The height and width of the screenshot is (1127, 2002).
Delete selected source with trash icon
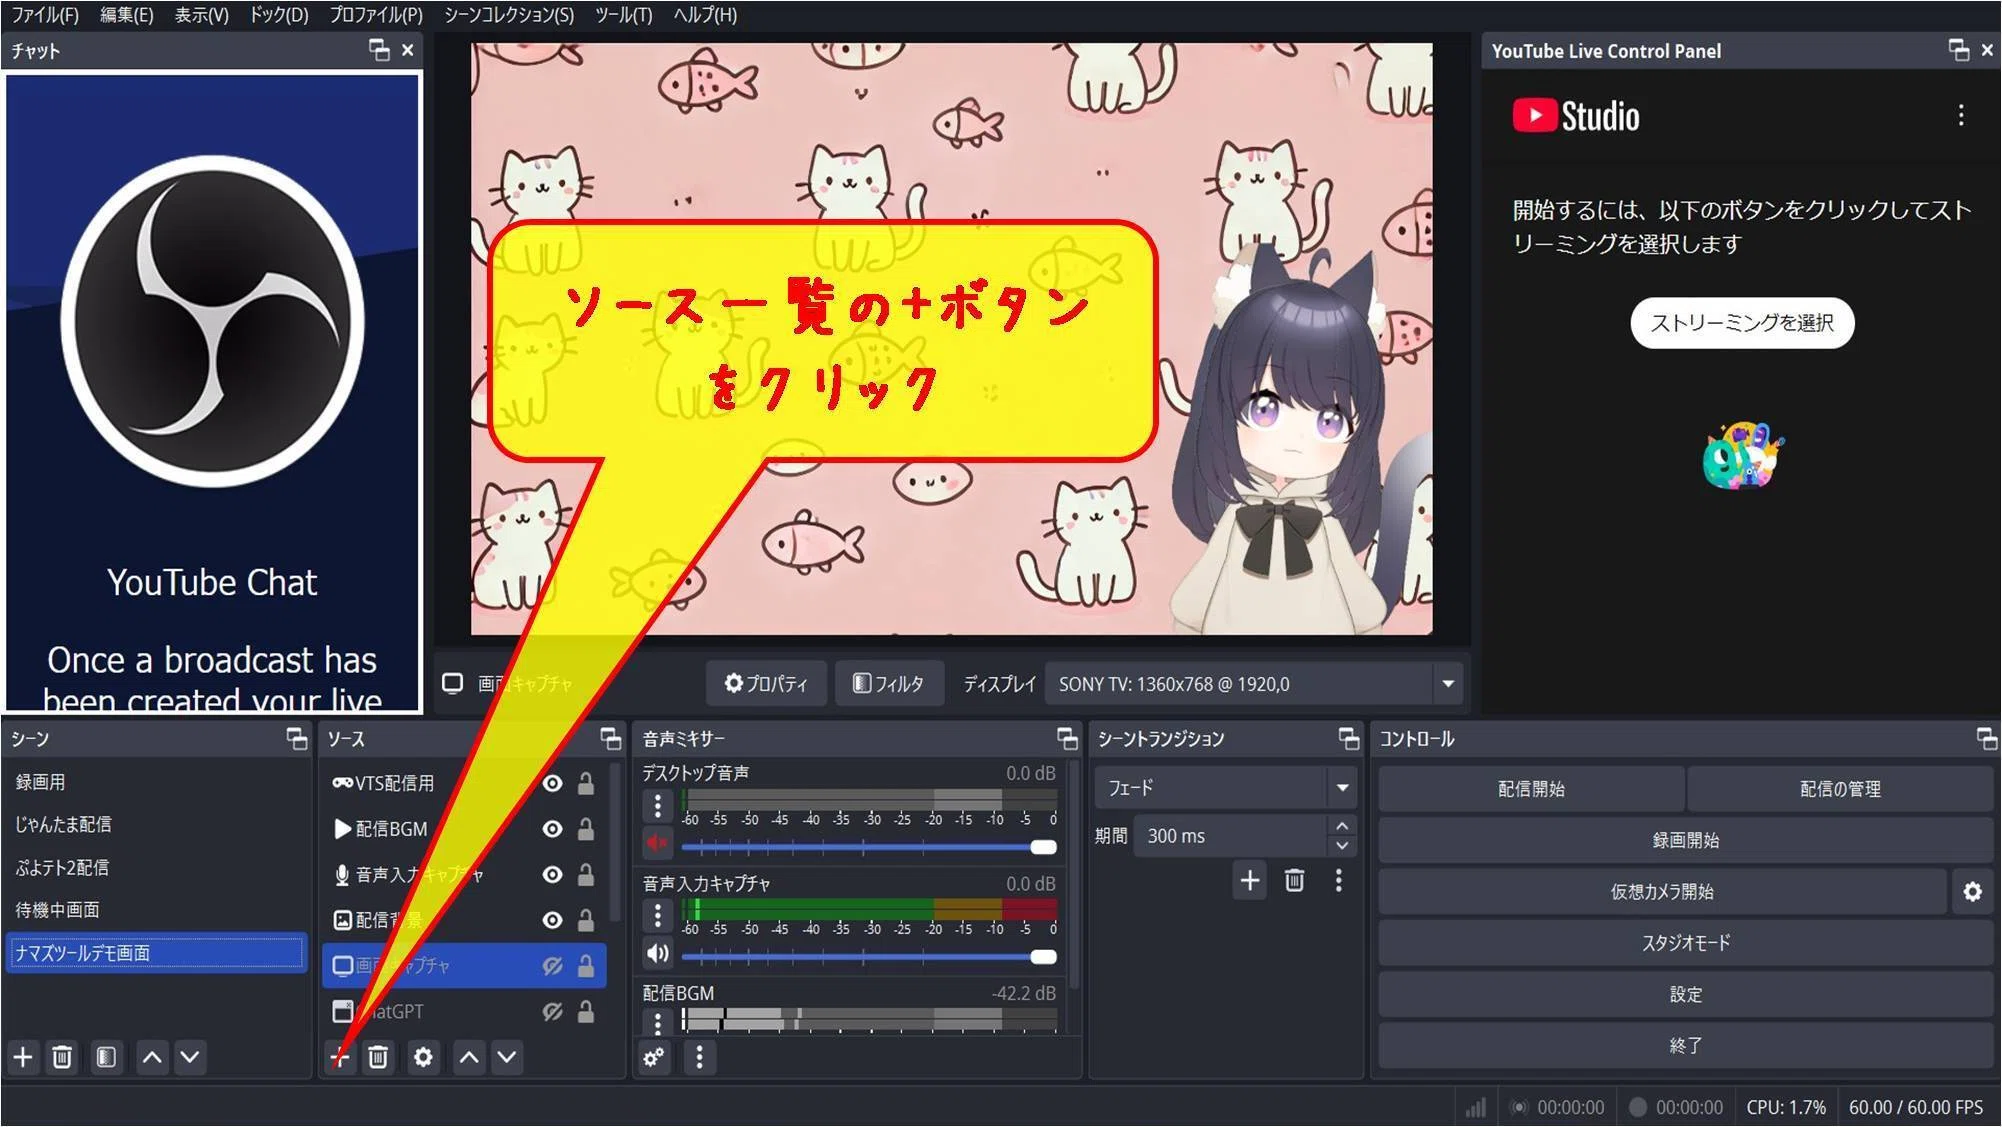378,1056
